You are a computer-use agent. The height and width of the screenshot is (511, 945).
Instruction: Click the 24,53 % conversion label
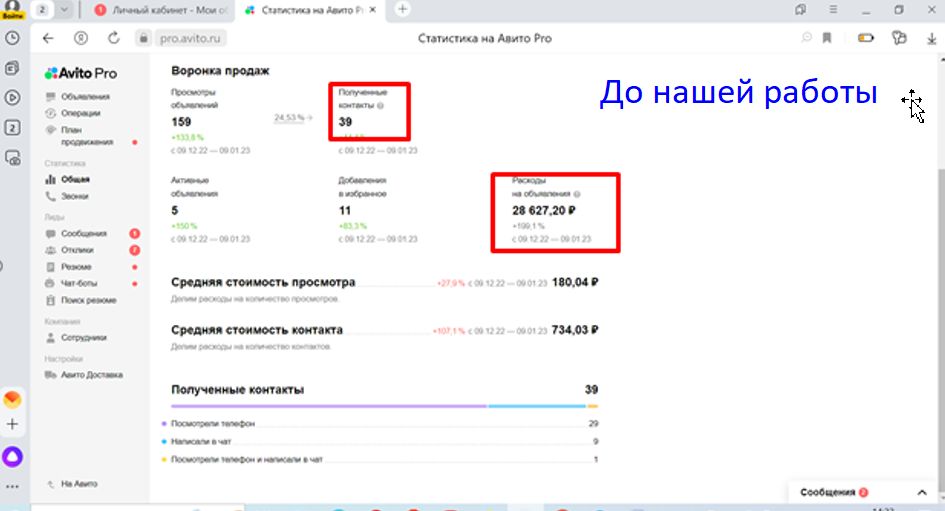coord(289,118)
